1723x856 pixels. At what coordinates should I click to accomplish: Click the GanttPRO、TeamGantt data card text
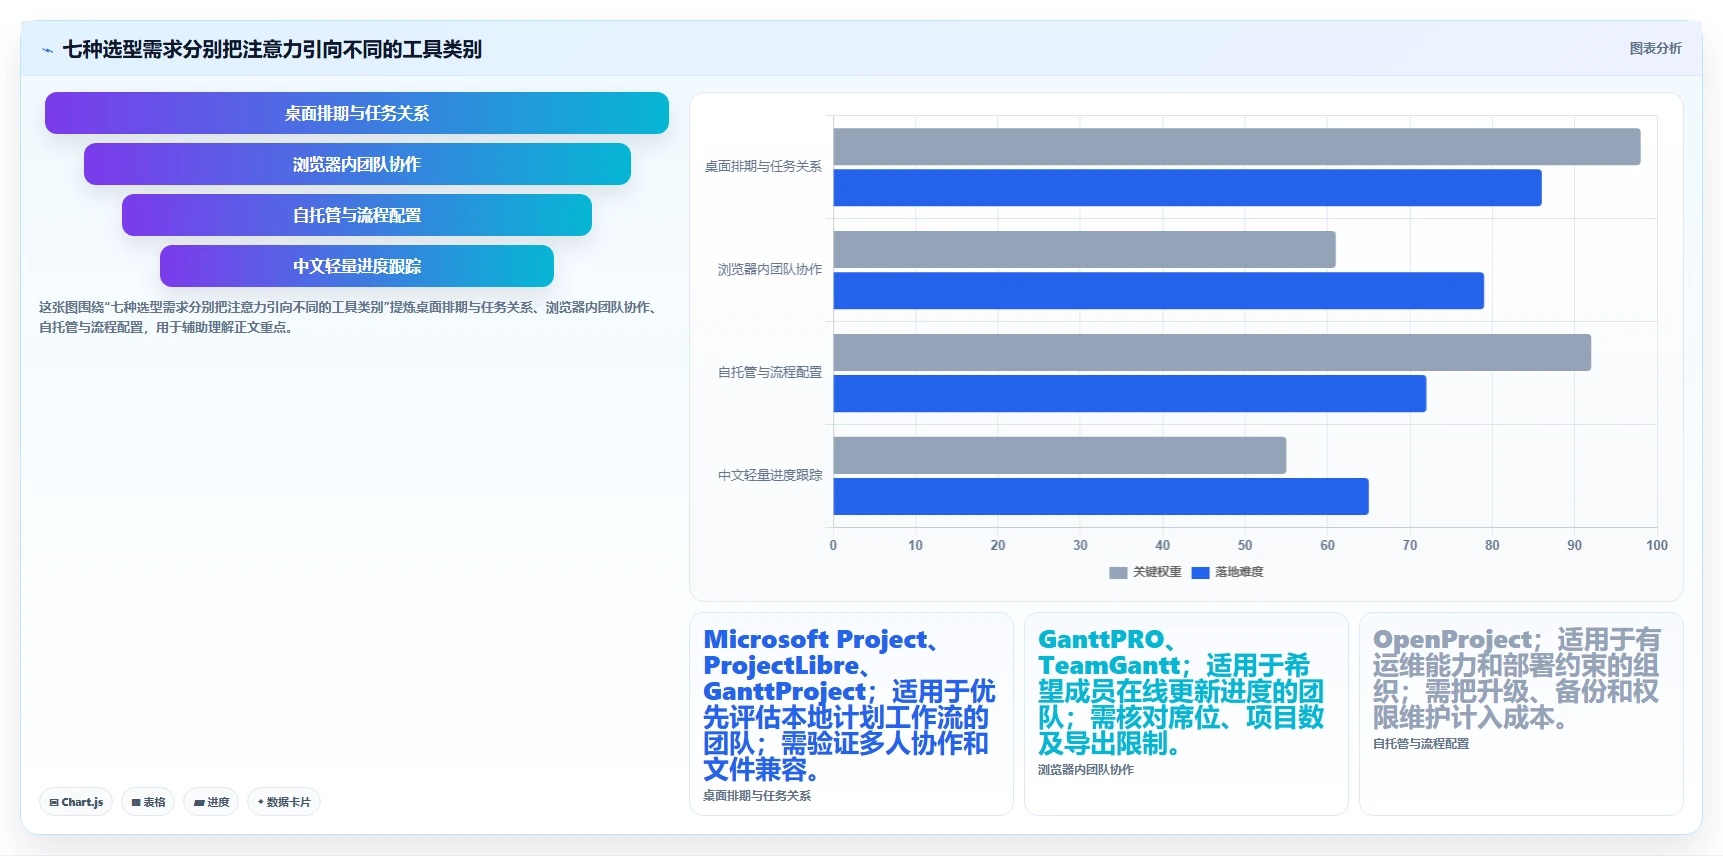(x=1181, y=692)
